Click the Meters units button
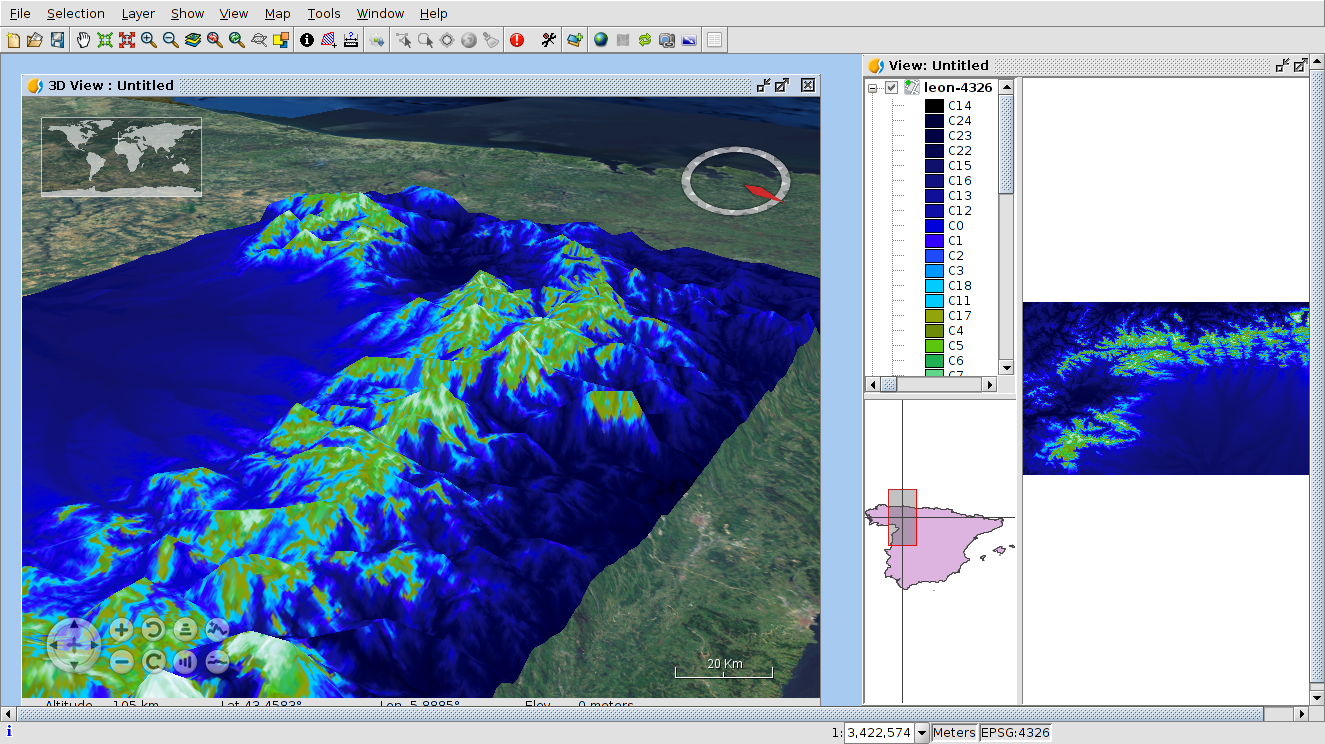Image resolution: width=1325 pixels, height=744 pixels. [x=953, y=733]
